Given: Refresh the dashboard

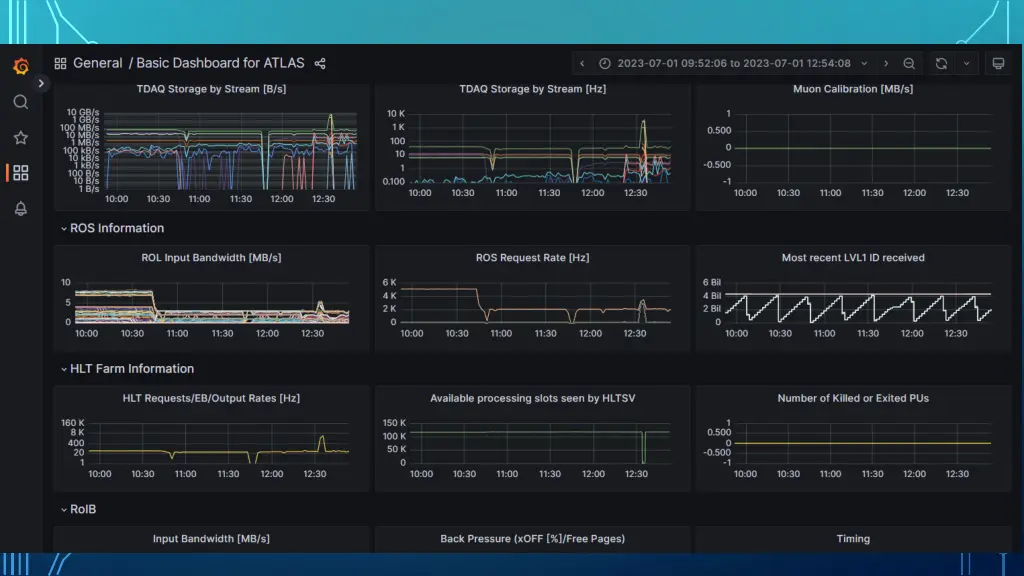Looking at the screenshot, I should pos(941,63).
